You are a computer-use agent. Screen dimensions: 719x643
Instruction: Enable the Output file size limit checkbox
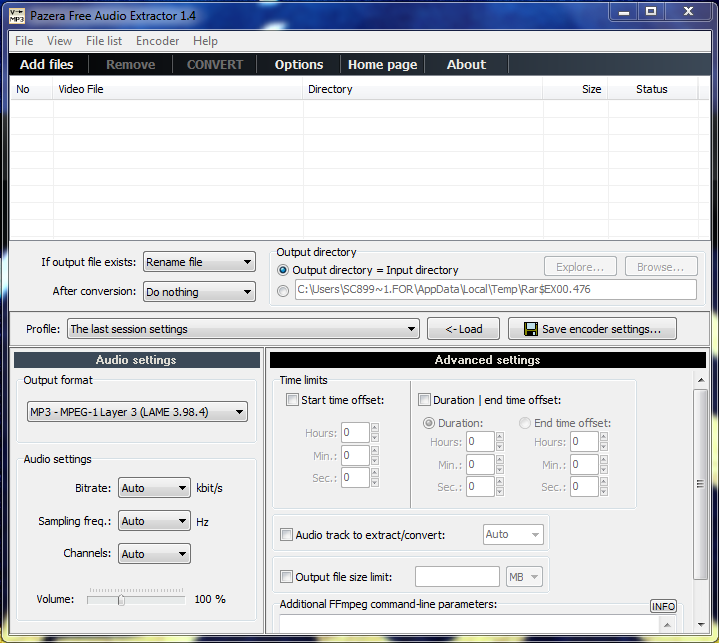pyautogui.click(x=286, y=576)
